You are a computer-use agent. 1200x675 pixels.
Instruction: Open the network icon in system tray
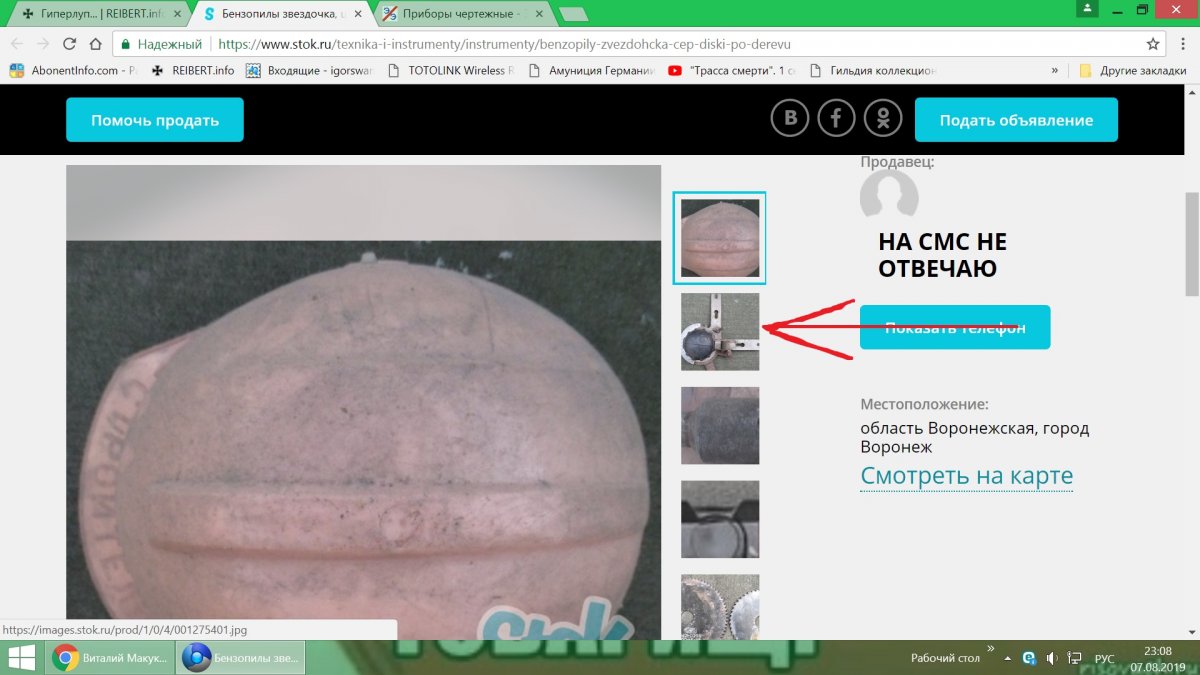(x=1075, y=658)
